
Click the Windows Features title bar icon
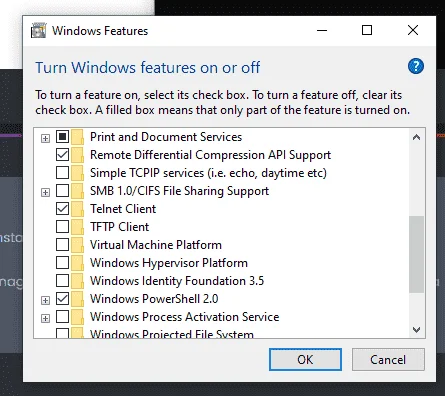(38, 31)
